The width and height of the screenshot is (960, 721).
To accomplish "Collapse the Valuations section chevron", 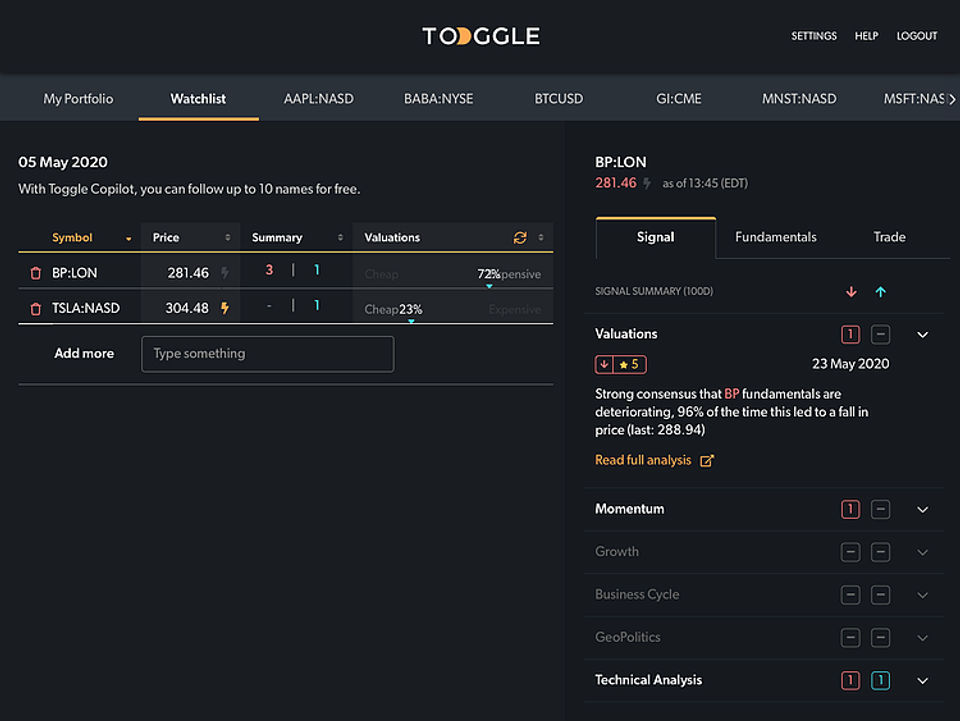I will point(922,334).
